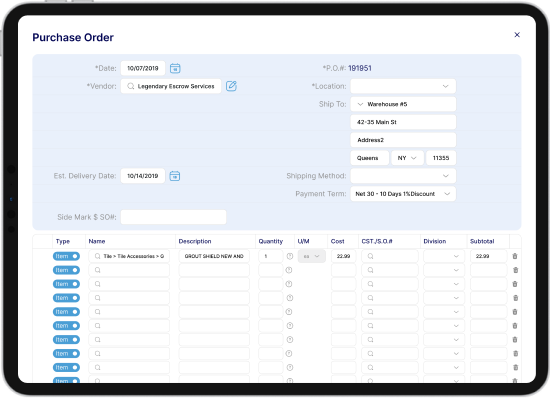Click search icon in second row Name field
550x398 pixels.
tap(98, 270)
